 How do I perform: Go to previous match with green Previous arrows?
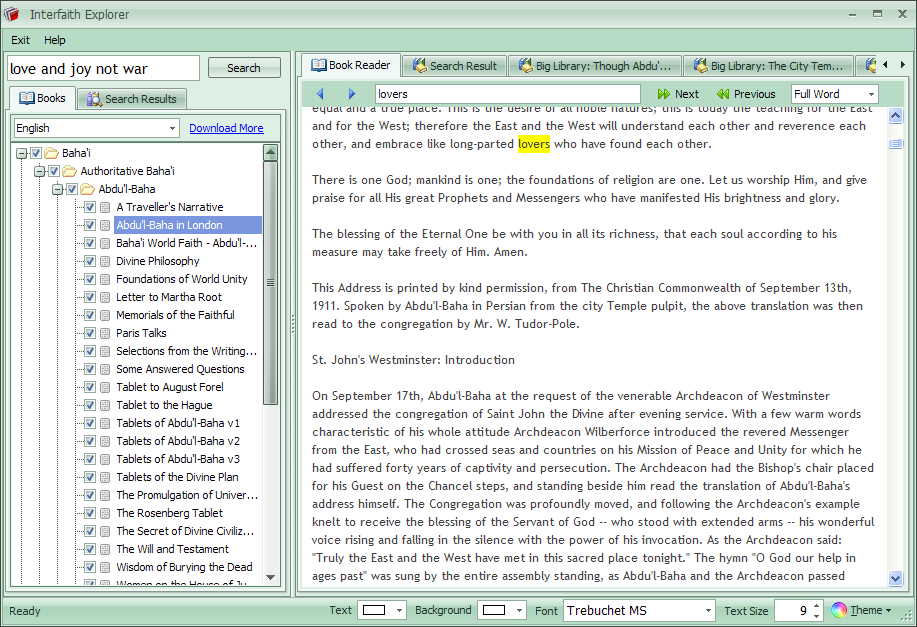point(746,94)
